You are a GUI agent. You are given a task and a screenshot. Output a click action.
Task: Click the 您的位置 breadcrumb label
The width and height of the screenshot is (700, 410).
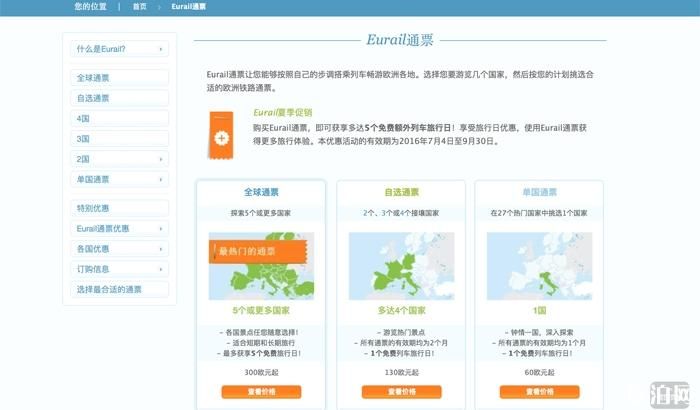91,7
